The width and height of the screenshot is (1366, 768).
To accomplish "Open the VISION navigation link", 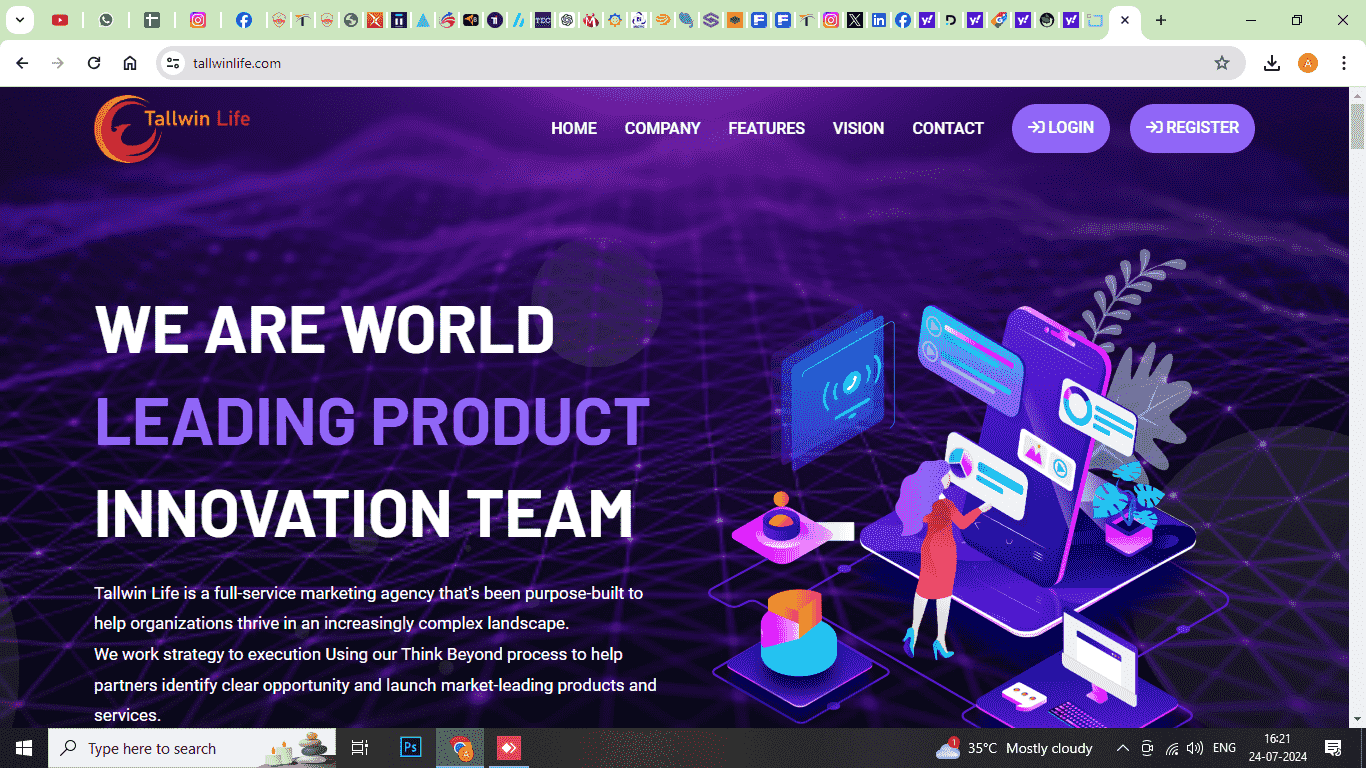I will 858,128.
